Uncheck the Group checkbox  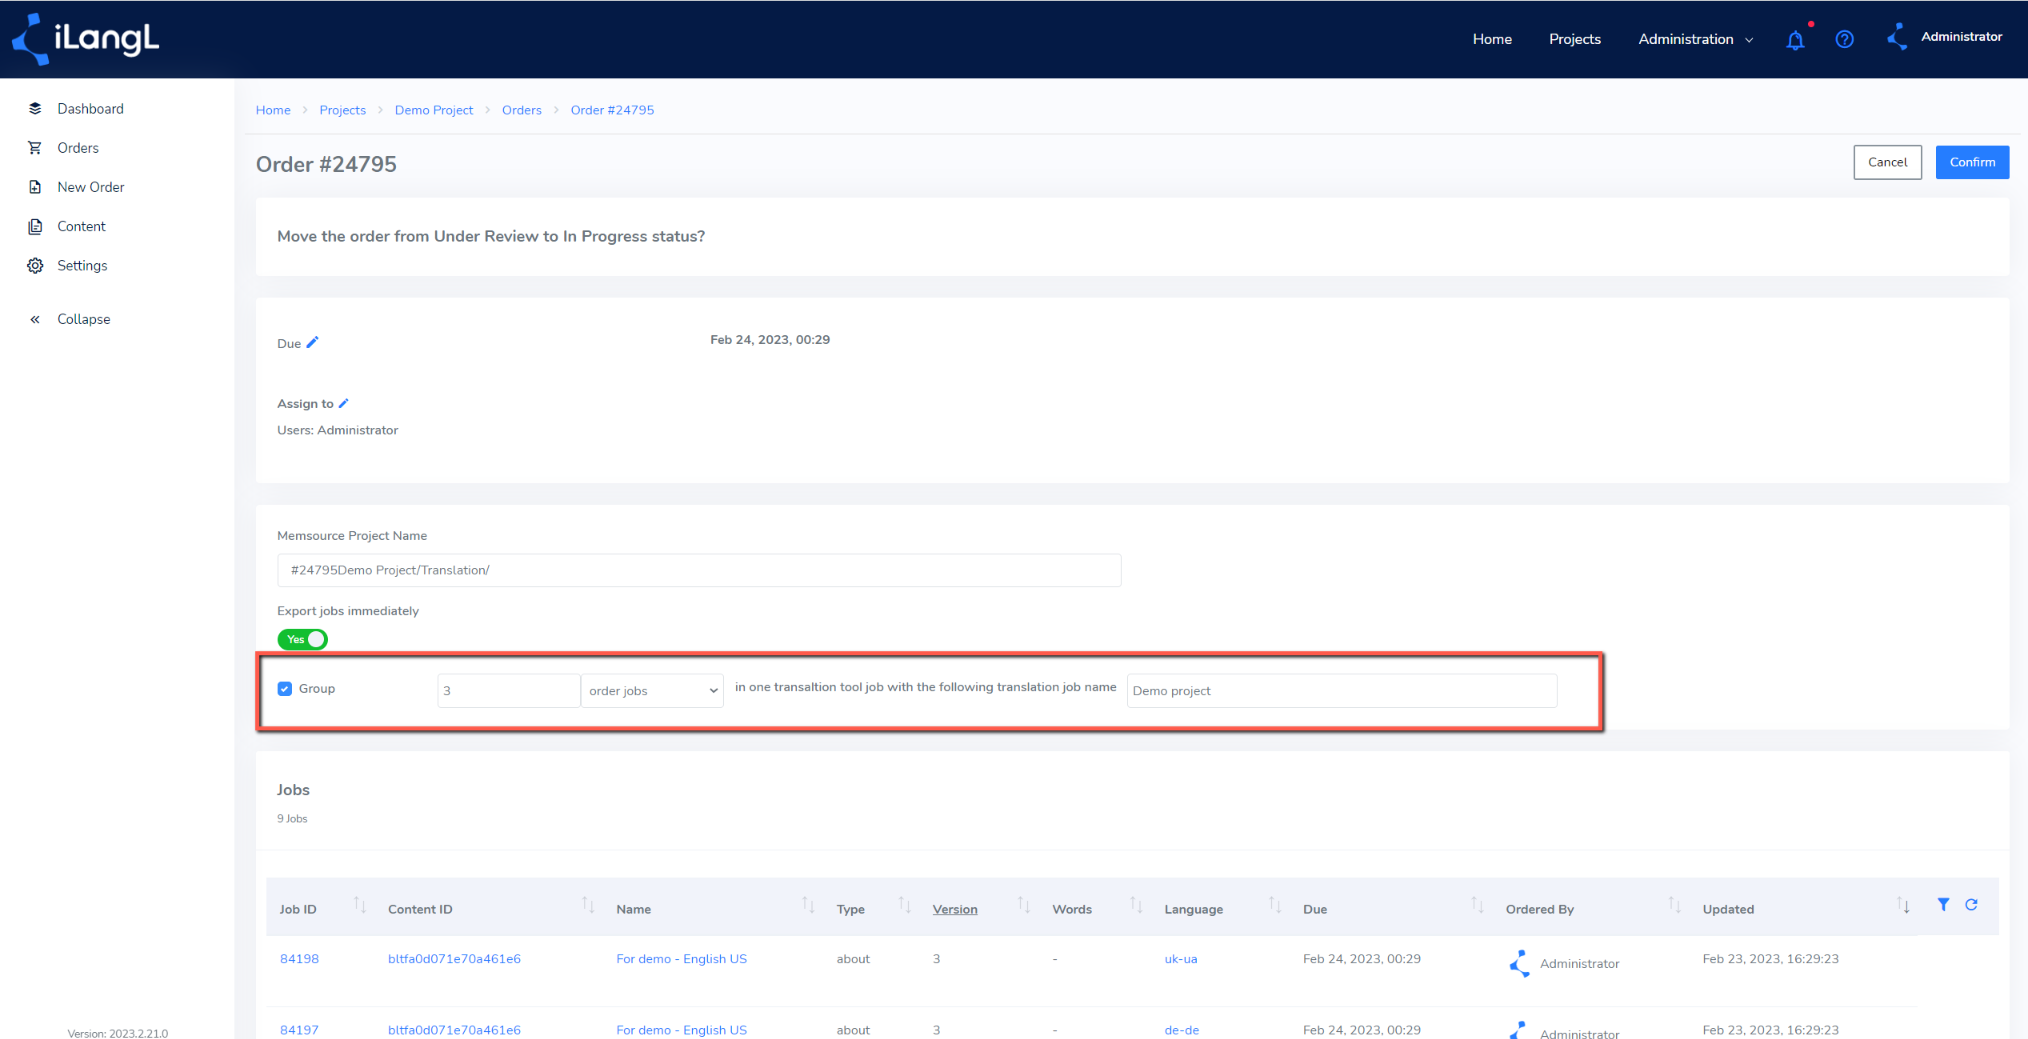pyautogui.click(x=285, y=689)
